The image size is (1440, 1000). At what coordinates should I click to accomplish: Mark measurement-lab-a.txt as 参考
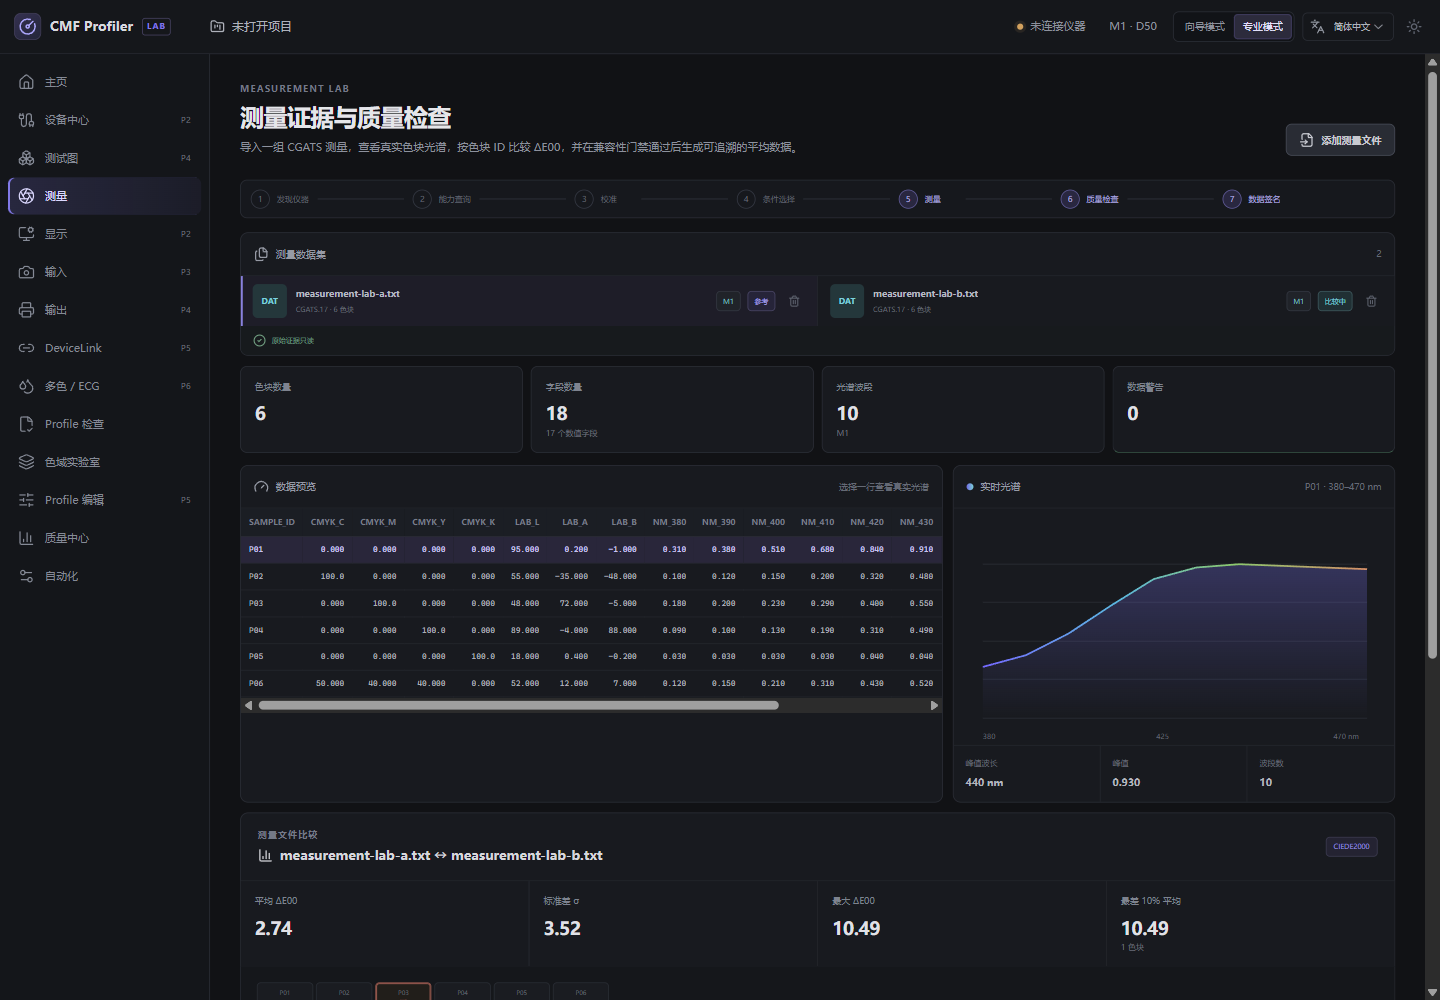[x=761, y=301]
